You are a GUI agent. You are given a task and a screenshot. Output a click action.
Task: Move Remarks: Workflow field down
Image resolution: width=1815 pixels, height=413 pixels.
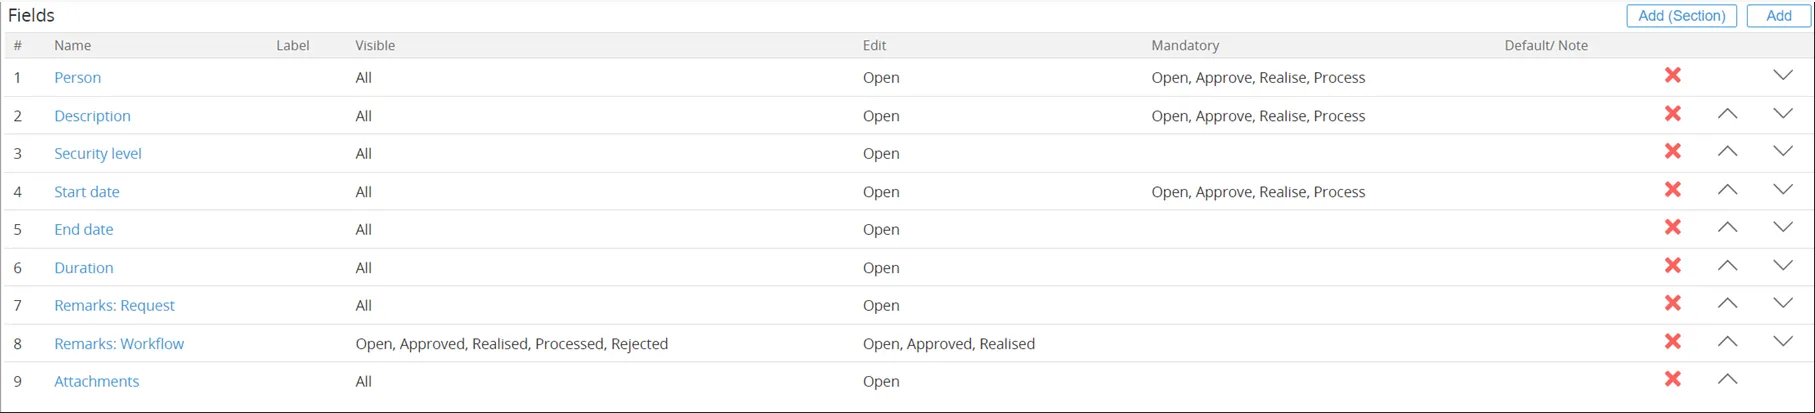pos(1782,342)
